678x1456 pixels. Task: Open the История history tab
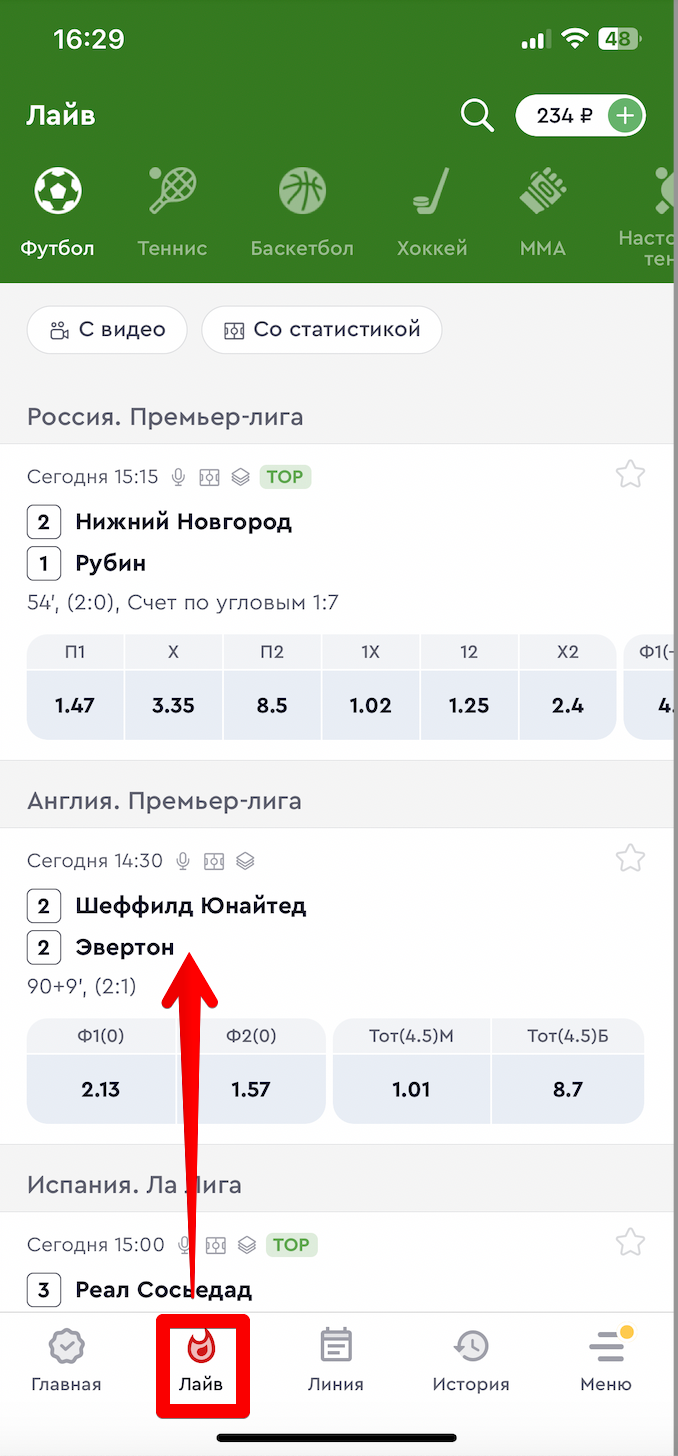tap(471, 1361)
